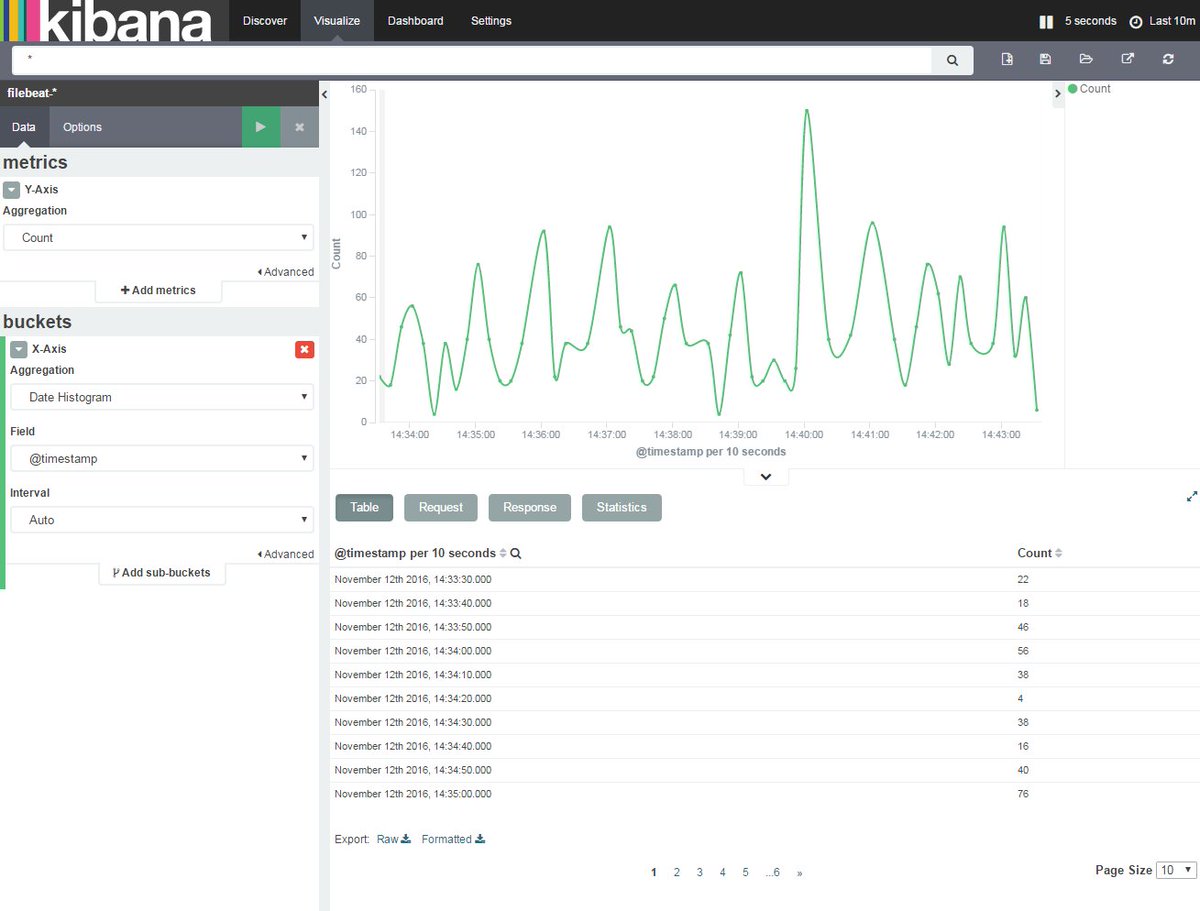Jump to last page ...6
The height and width of the screenshot is (911, 1200).
coord(773,872)
